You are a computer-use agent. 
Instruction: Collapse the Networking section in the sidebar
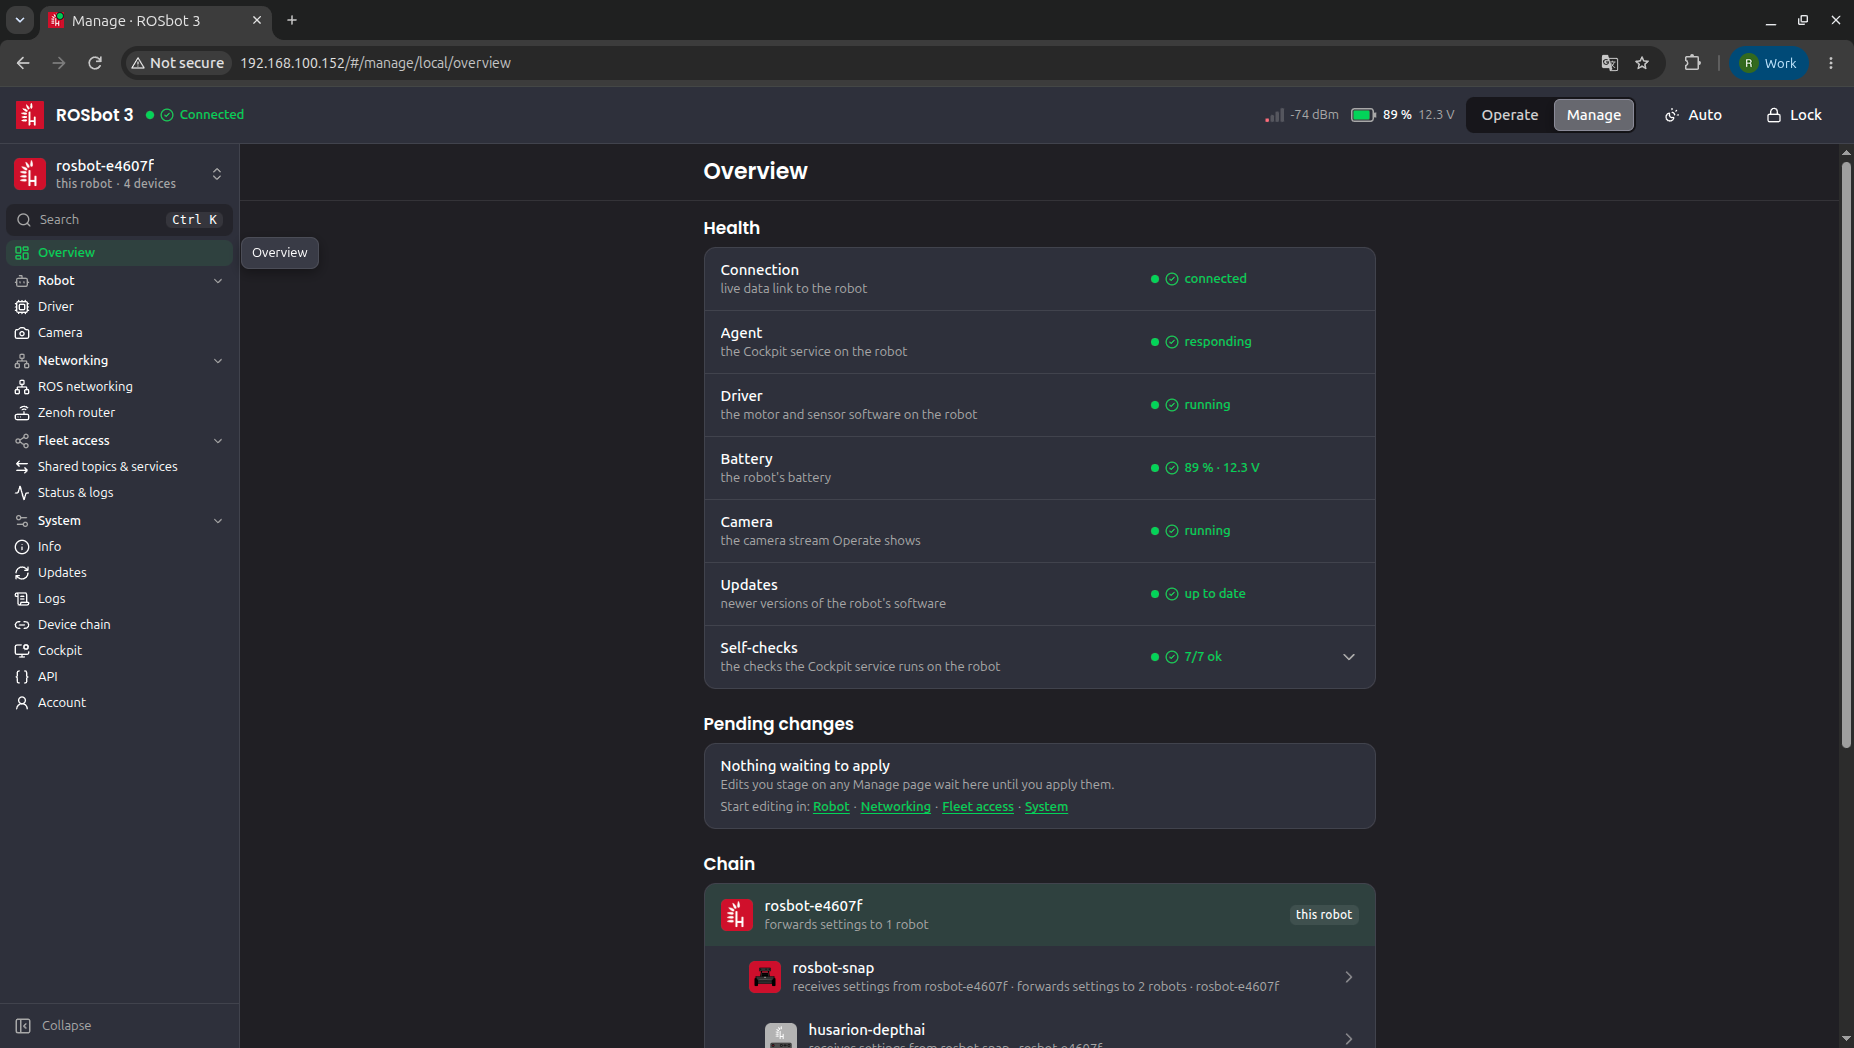(x=218, y=361)
